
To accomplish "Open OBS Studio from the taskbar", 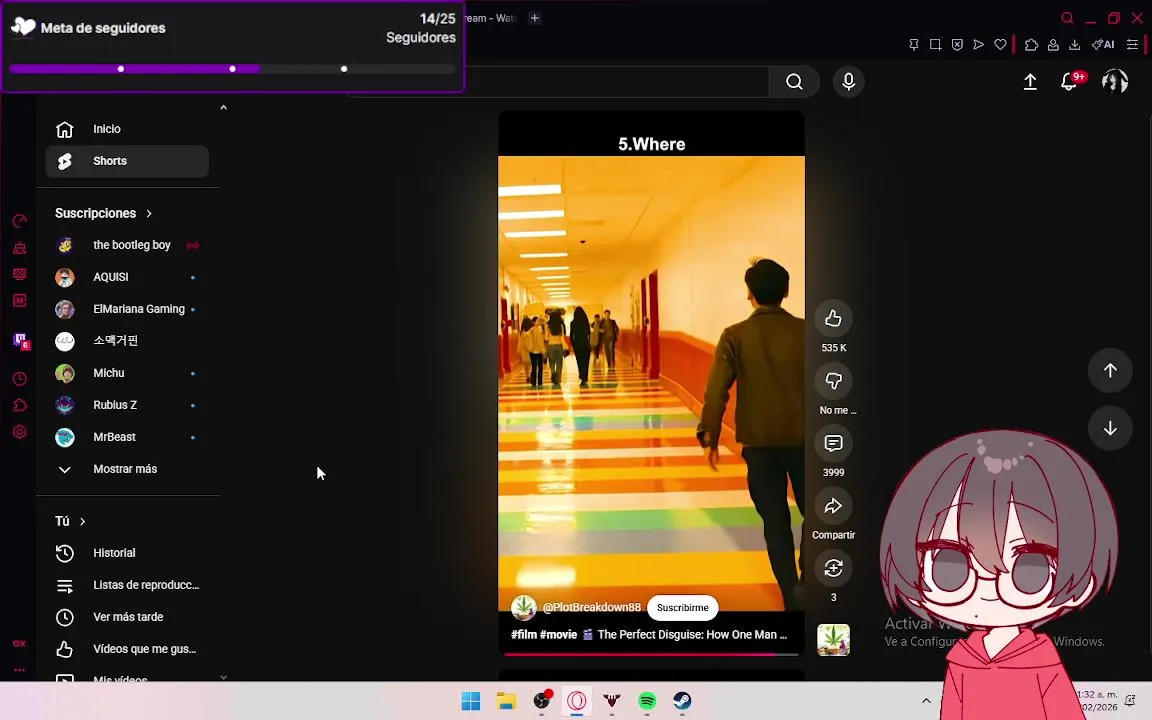I will pos(542,701).
